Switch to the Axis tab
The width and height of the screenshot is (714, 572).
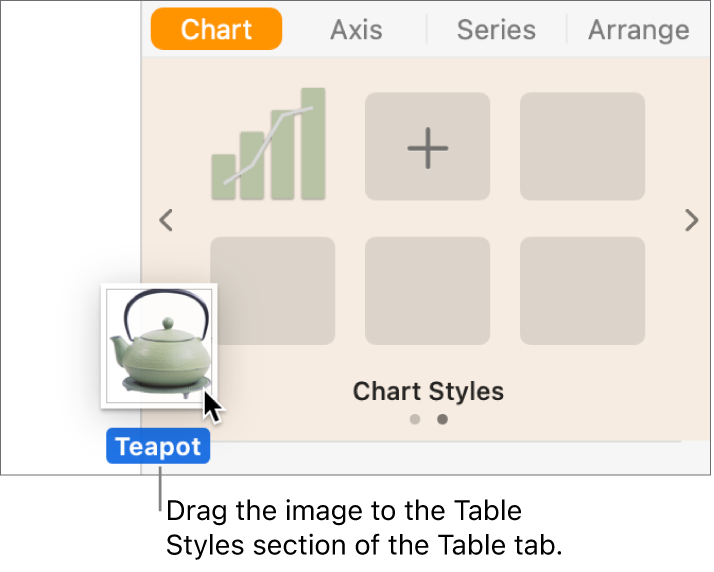pos(356,30)
